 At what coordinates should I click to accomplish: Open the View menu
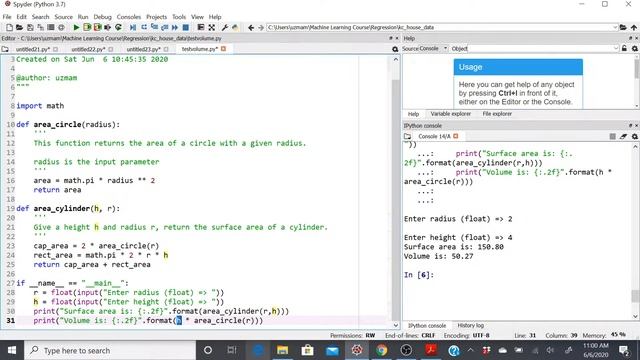point(197,17)
